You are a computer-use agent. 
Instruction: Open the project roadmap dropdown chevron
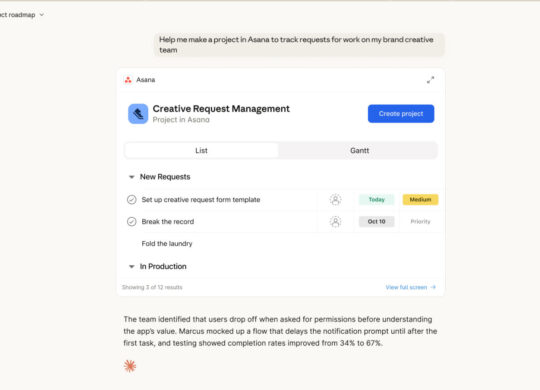click(x=42, y=15)
